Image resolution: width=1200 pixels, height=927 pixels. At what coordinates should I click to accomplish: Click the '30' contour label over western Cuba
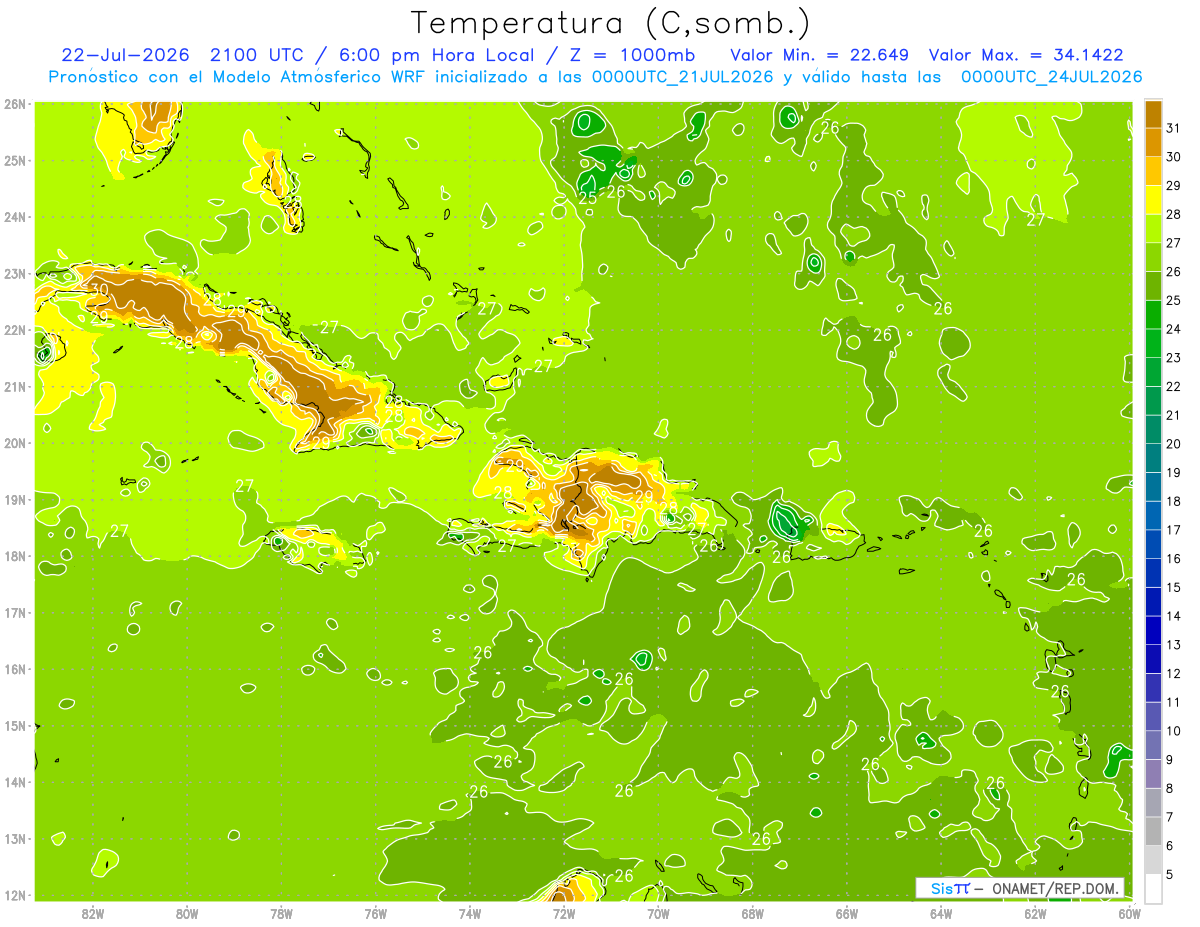[x=98, y=290]
